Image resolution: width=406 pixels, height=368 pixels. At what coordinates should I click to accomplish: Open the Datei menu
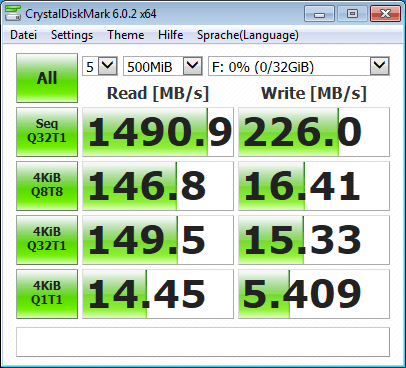[23, 35]
